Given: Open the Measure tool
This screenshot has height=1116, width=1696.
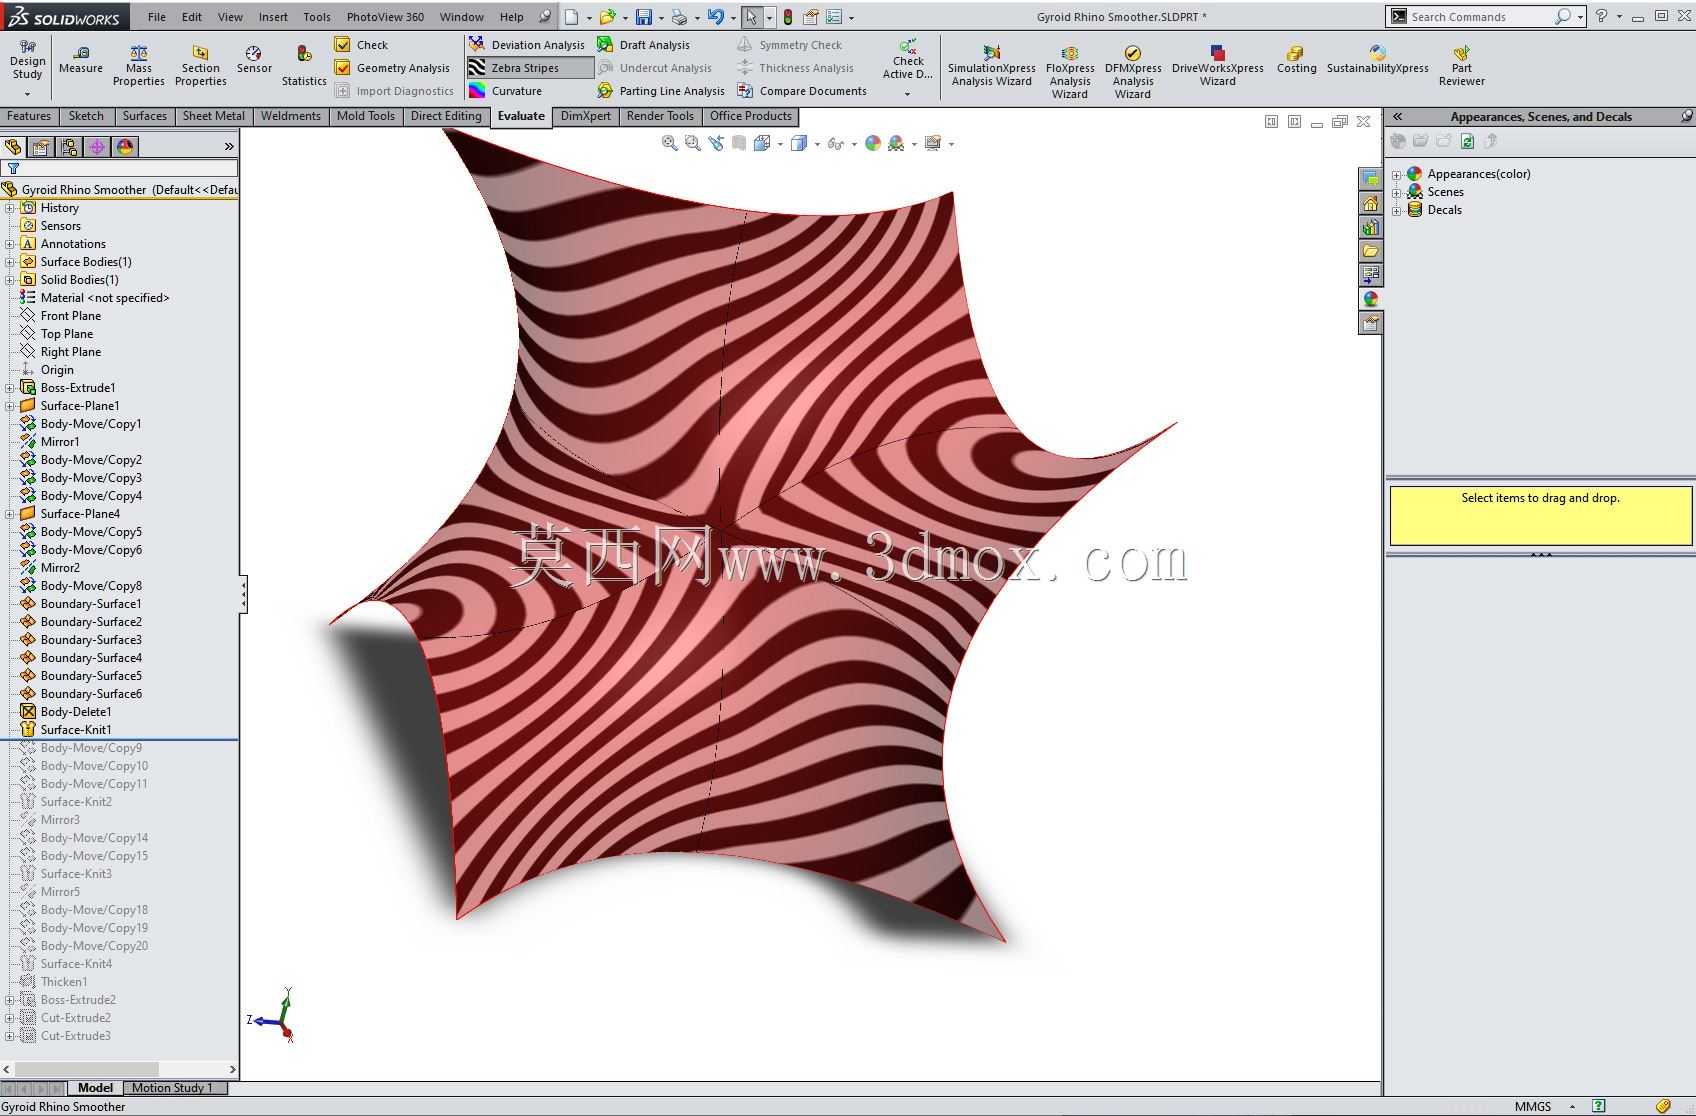Looking at the screenshot, I should 80,59.
